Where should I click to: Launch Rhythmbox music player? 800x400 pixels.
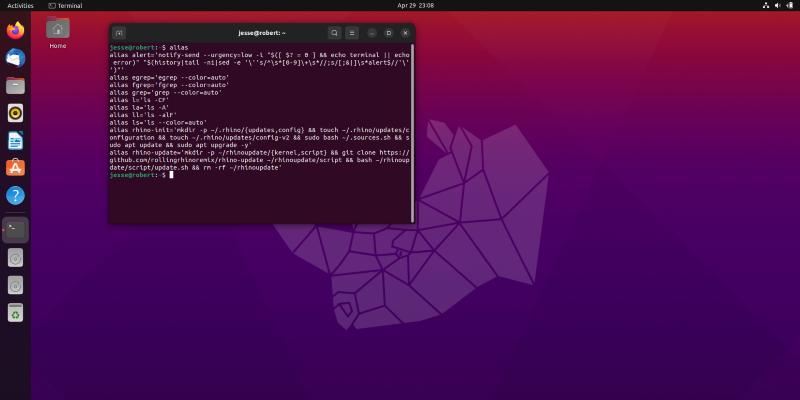click(15, 113)
